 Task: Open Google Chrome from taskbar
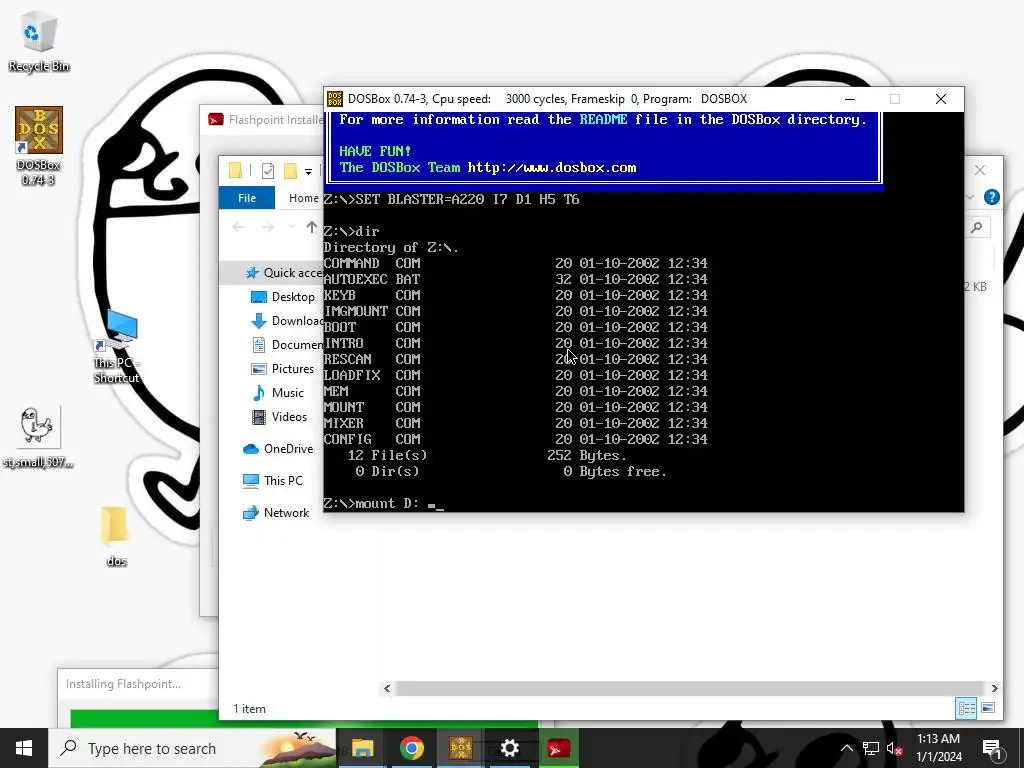point(411,748)
